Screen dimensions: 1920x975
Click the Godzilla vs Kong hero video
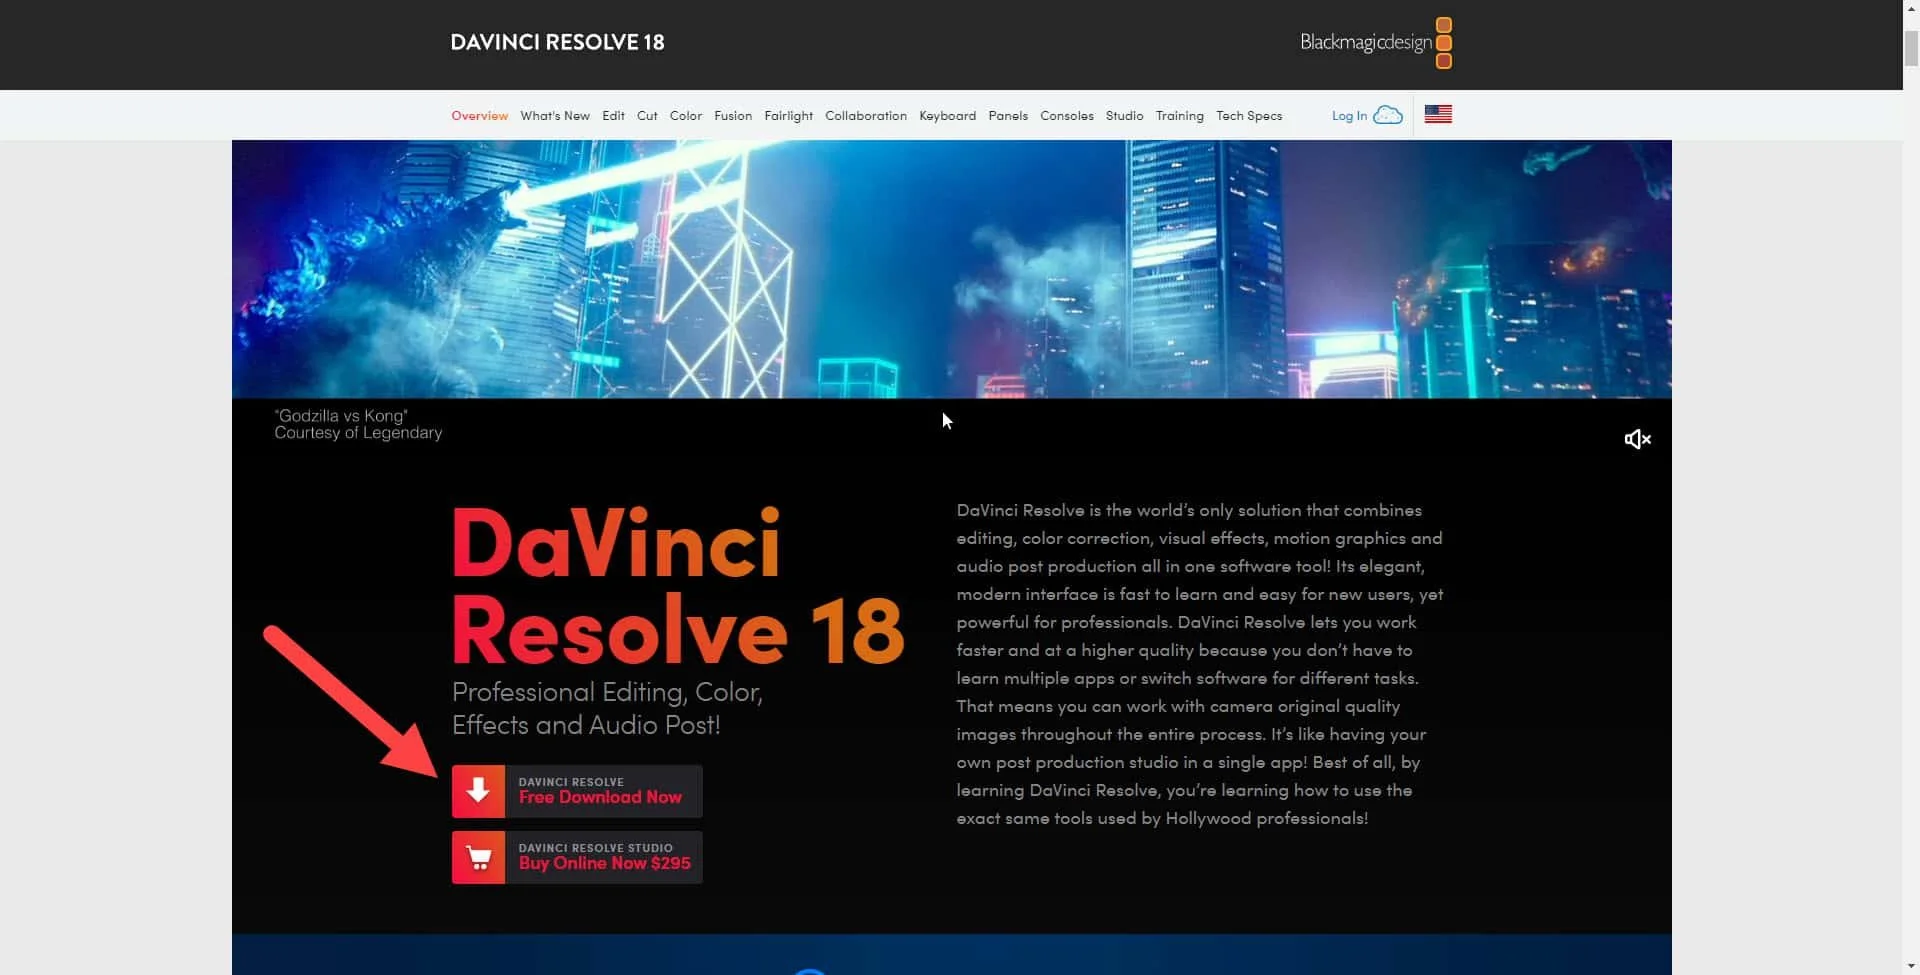pos(952,269)
